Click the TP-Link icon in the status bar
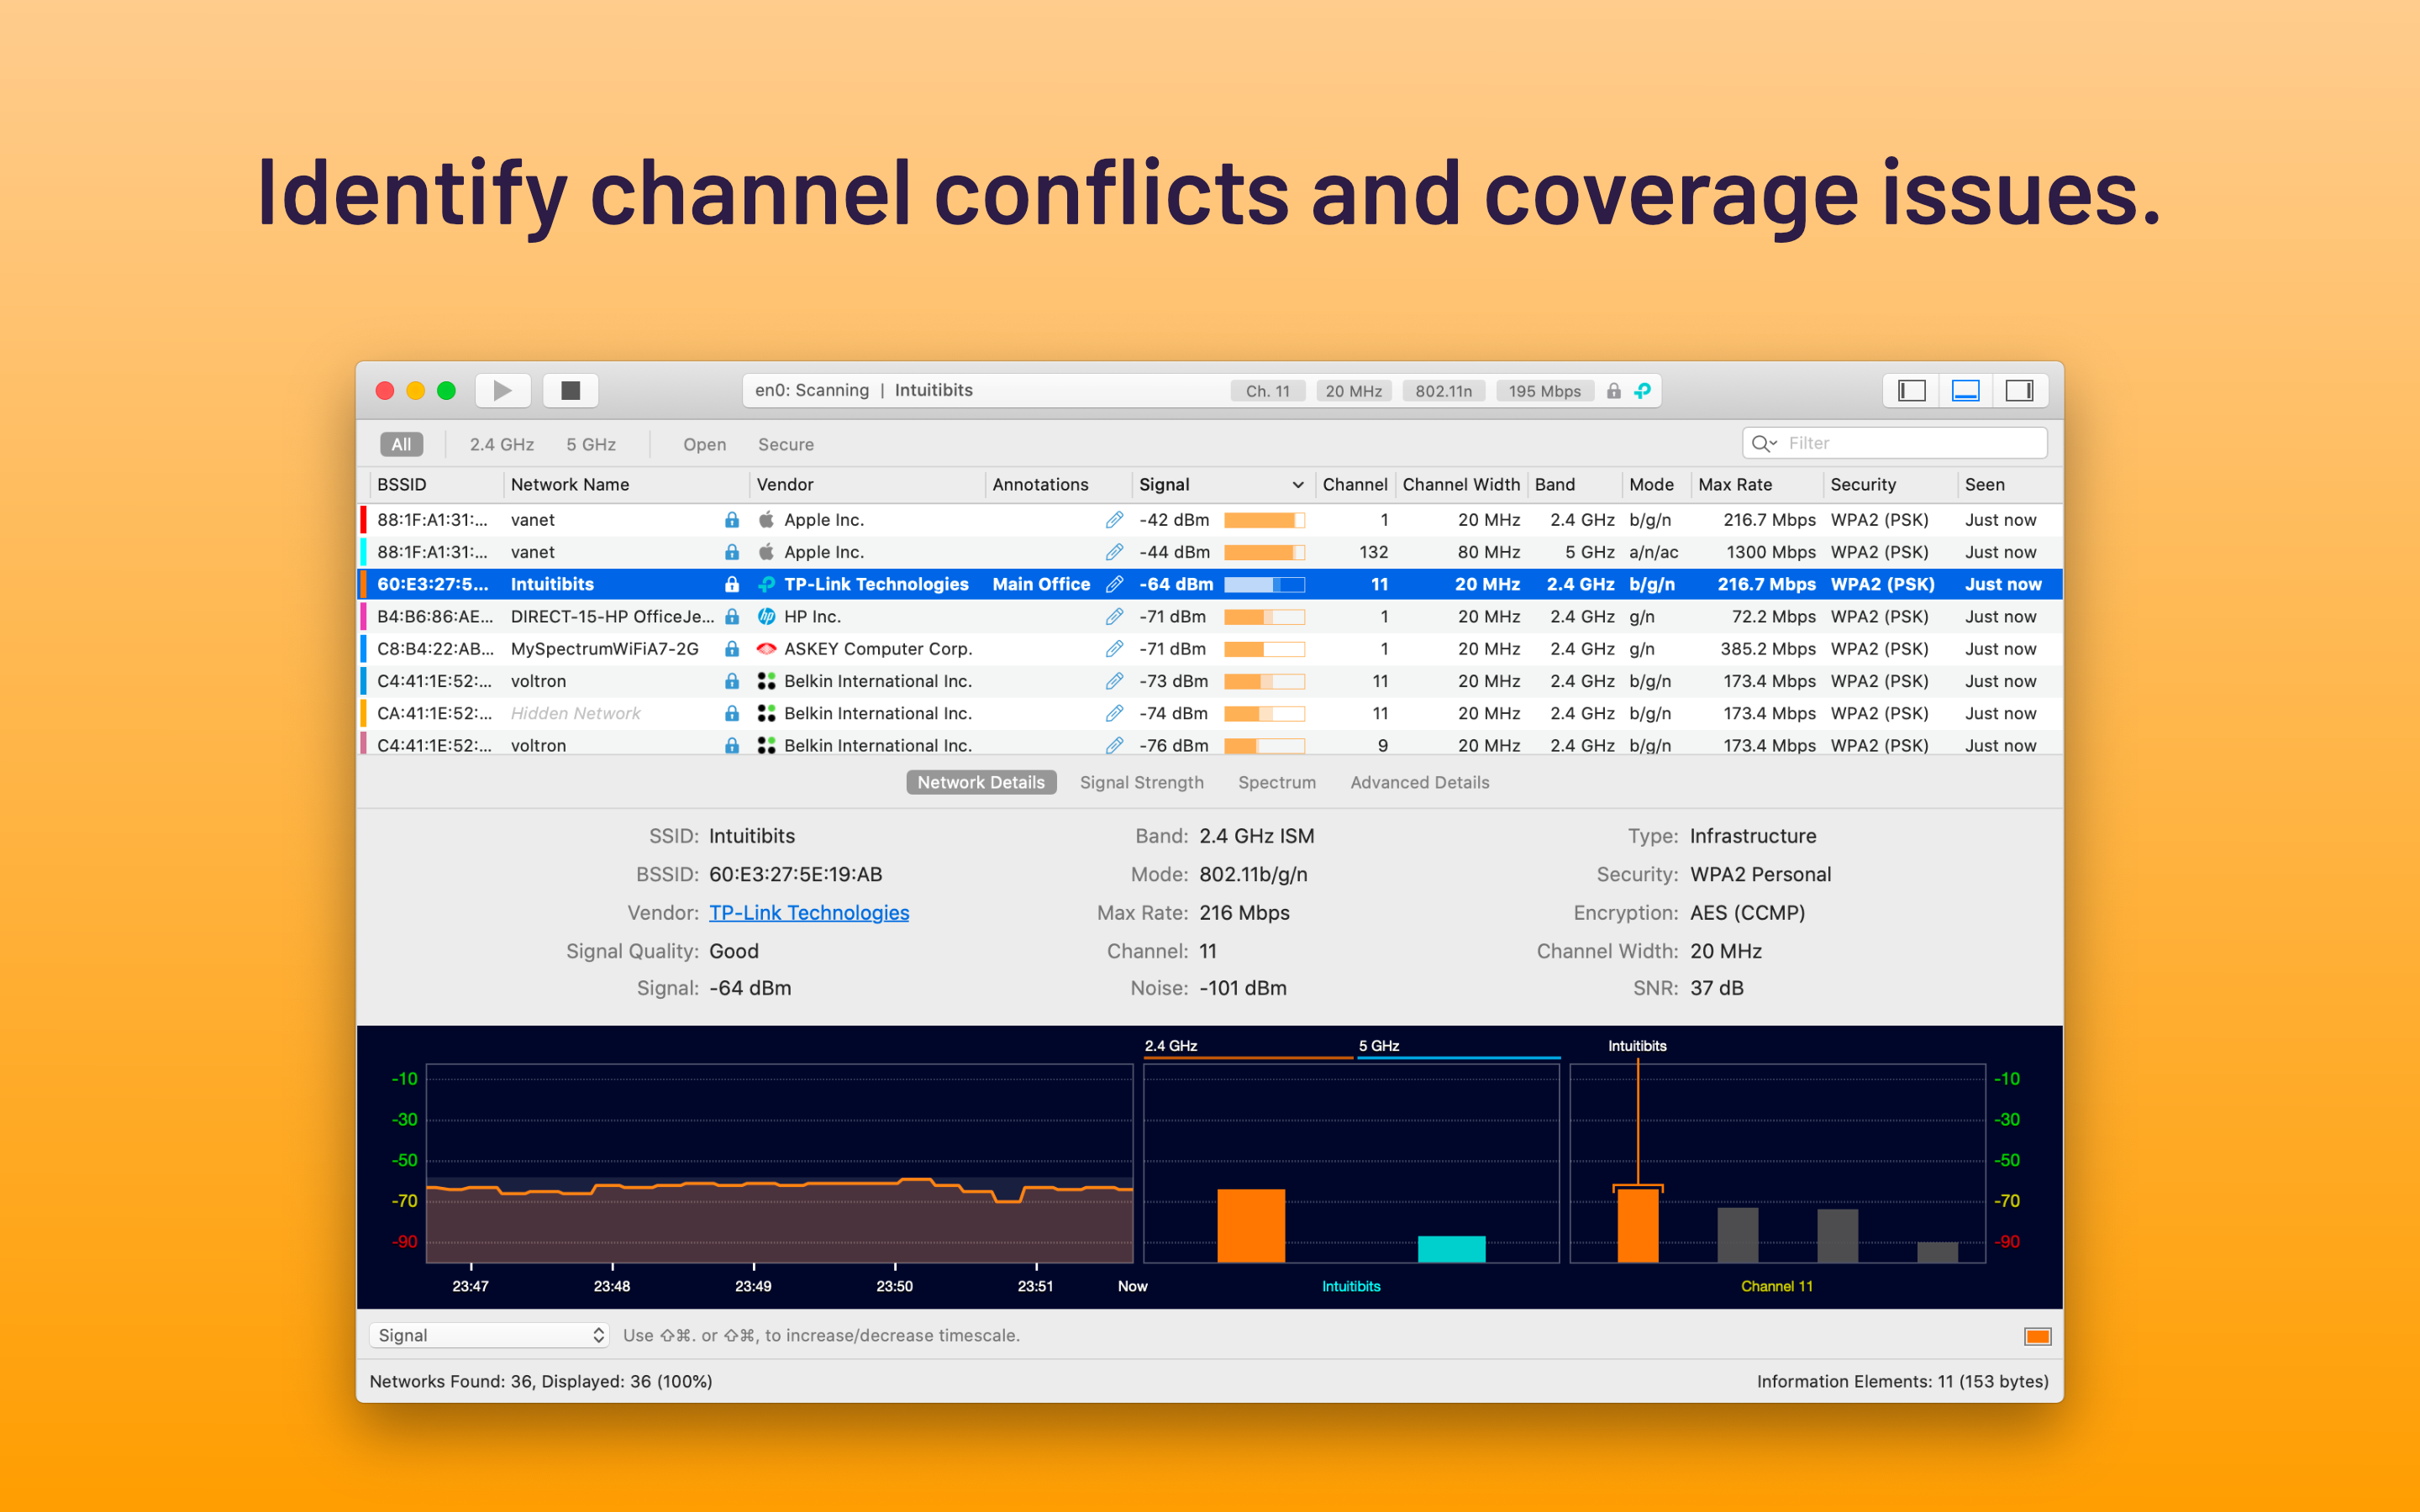This screenshot has height=1512, width=2420. (x=1642, y=391)
